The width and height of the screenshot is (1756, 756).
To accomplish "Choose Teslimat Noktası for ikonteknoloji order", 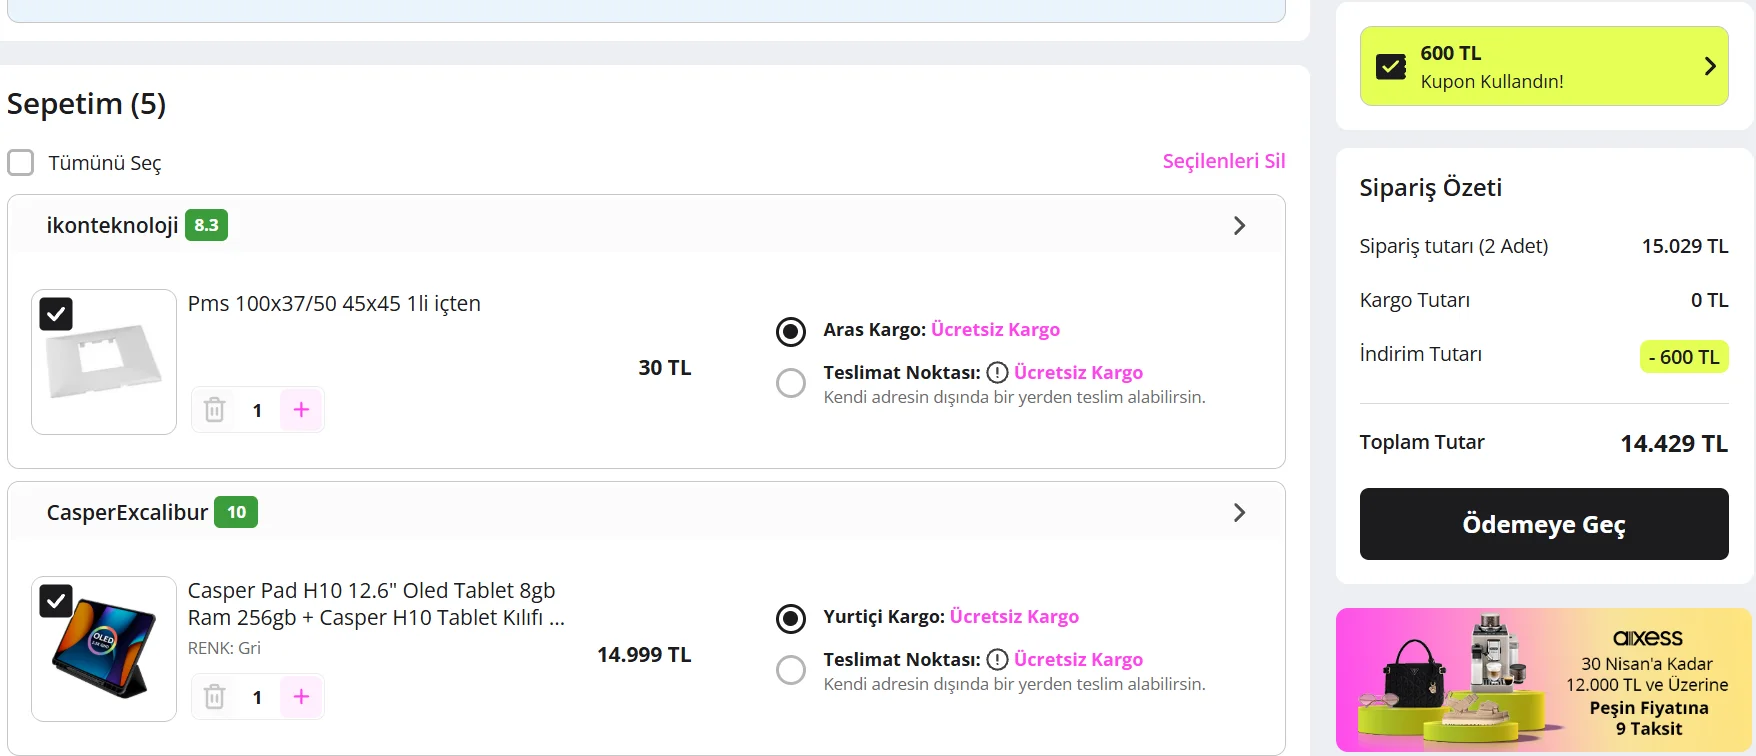I will [x=791, y=383].
